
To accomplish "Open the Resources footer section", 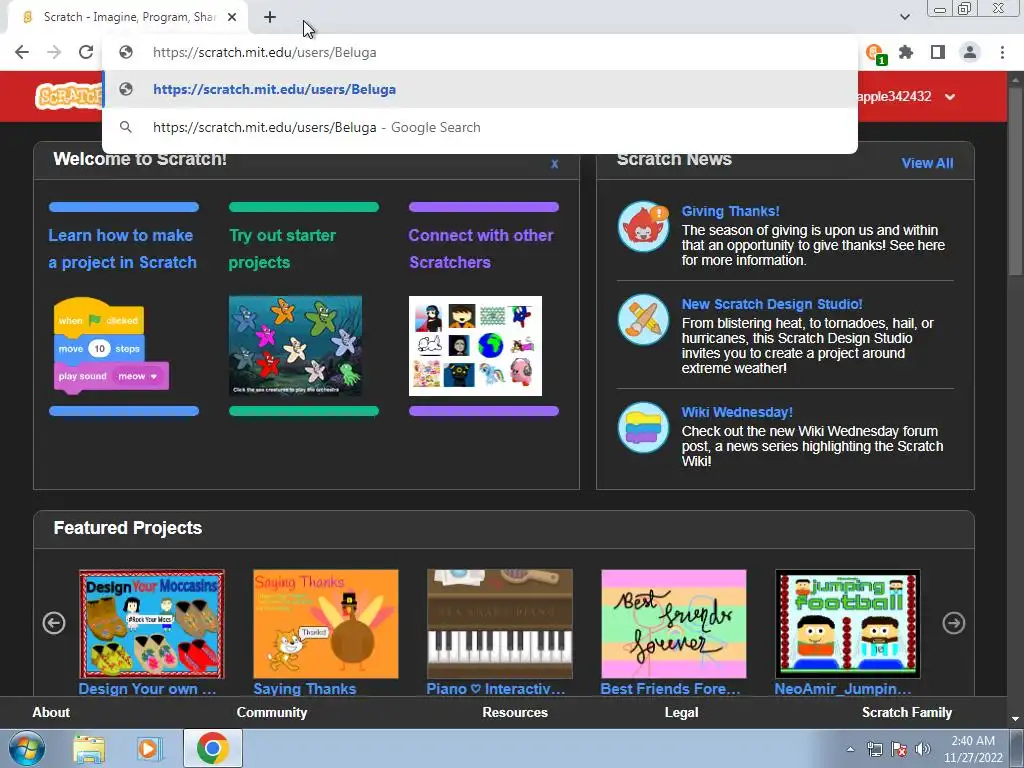I will coord(515,712).
